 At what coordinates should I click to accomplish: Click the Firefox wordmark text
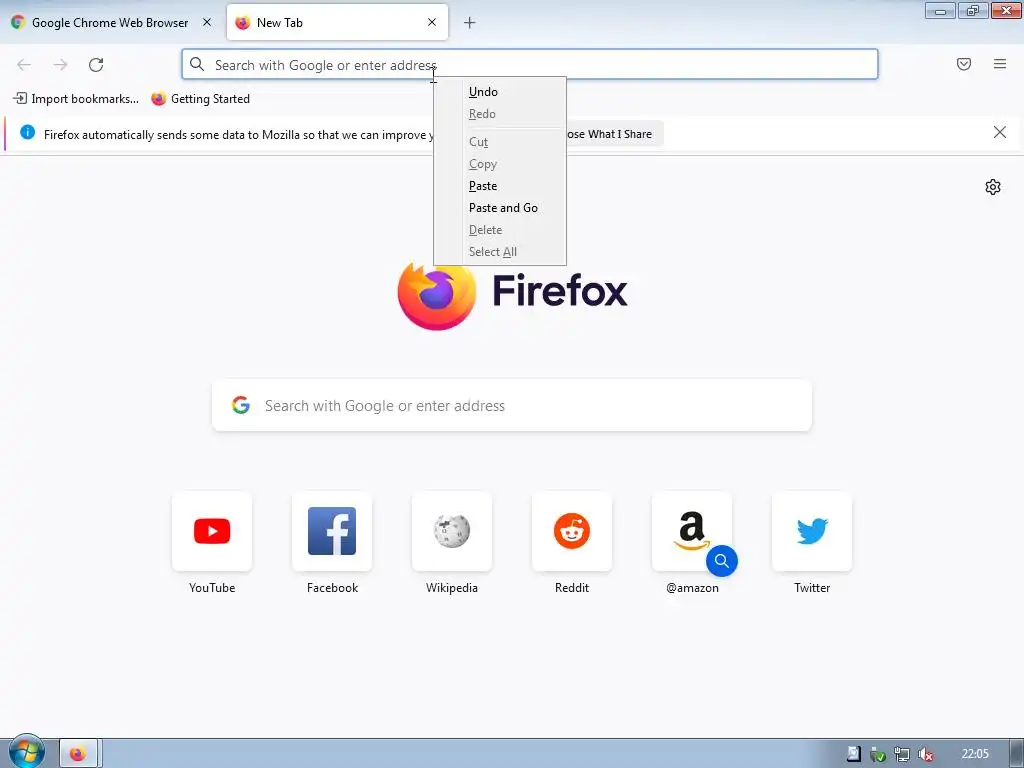point(560,291)
